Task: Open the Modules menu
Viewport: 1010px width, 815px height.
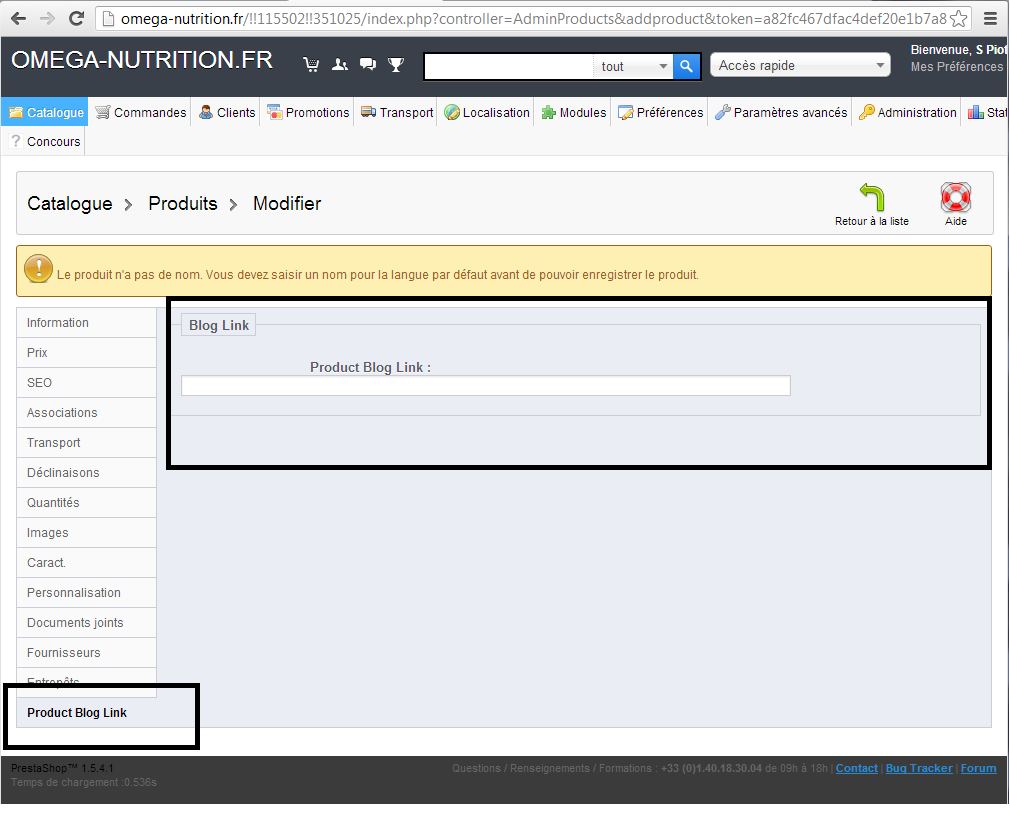Action: (573, 112)
